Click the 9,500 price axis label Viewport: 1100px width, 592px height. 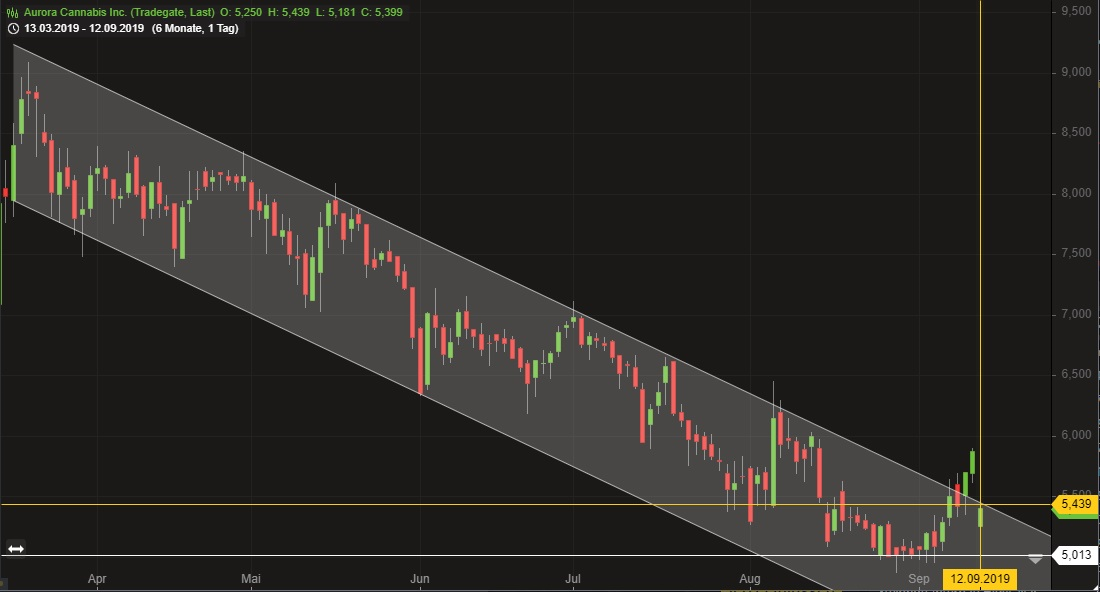(x=1076, y=11)
